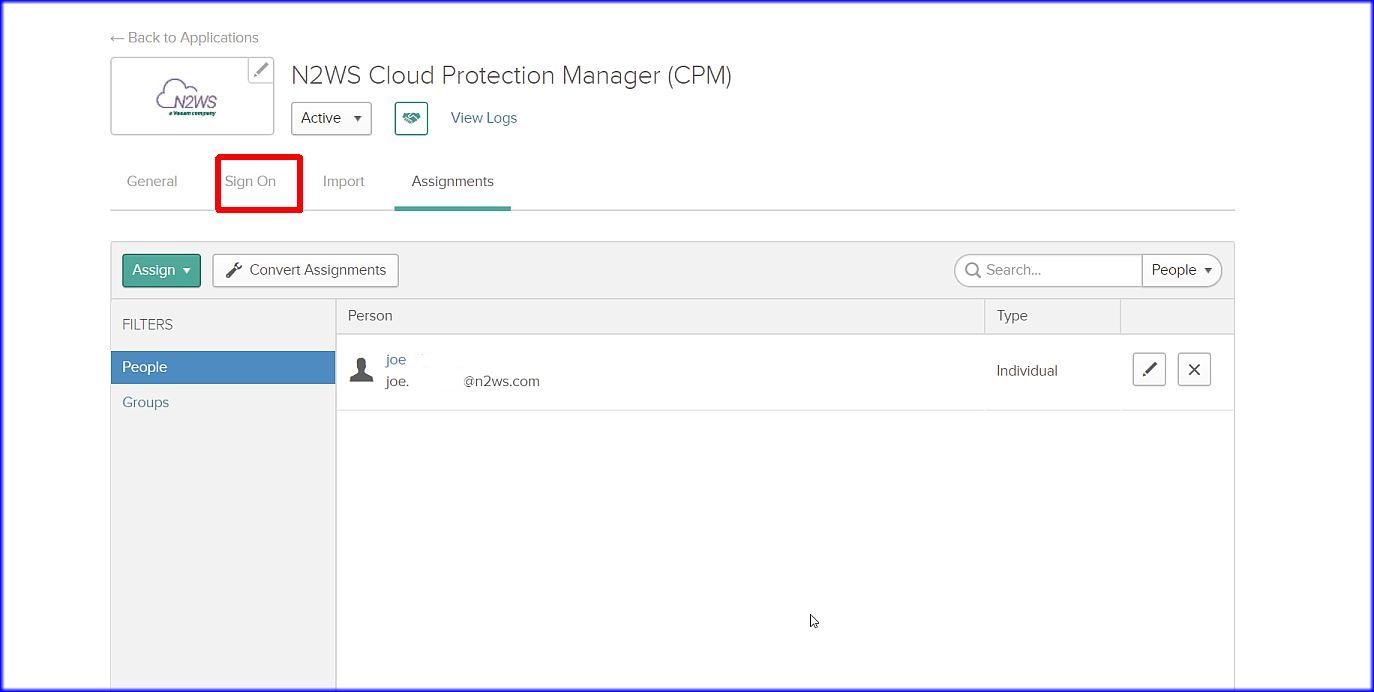Switch to the General tab
The height and width of the screenshot is (692, 1374).
tap(152, 181)
